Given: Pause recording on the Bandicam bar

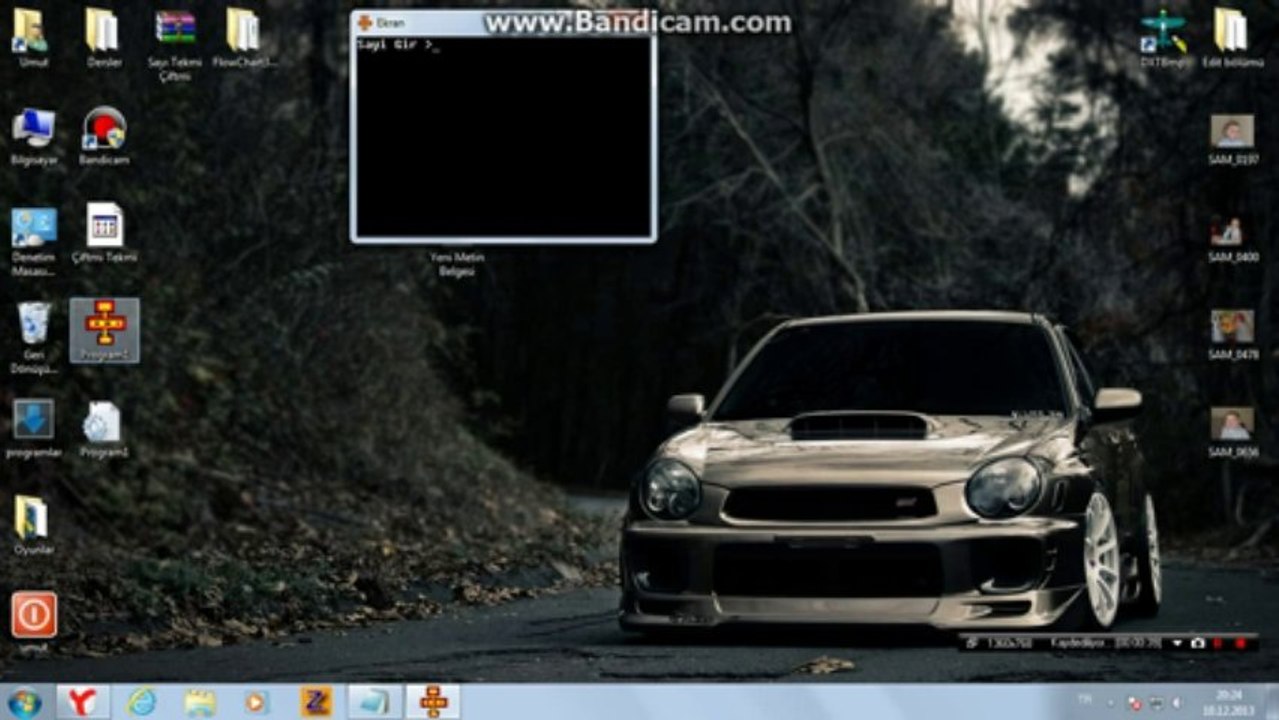Looking at the screenshot, I should 1219,643.
